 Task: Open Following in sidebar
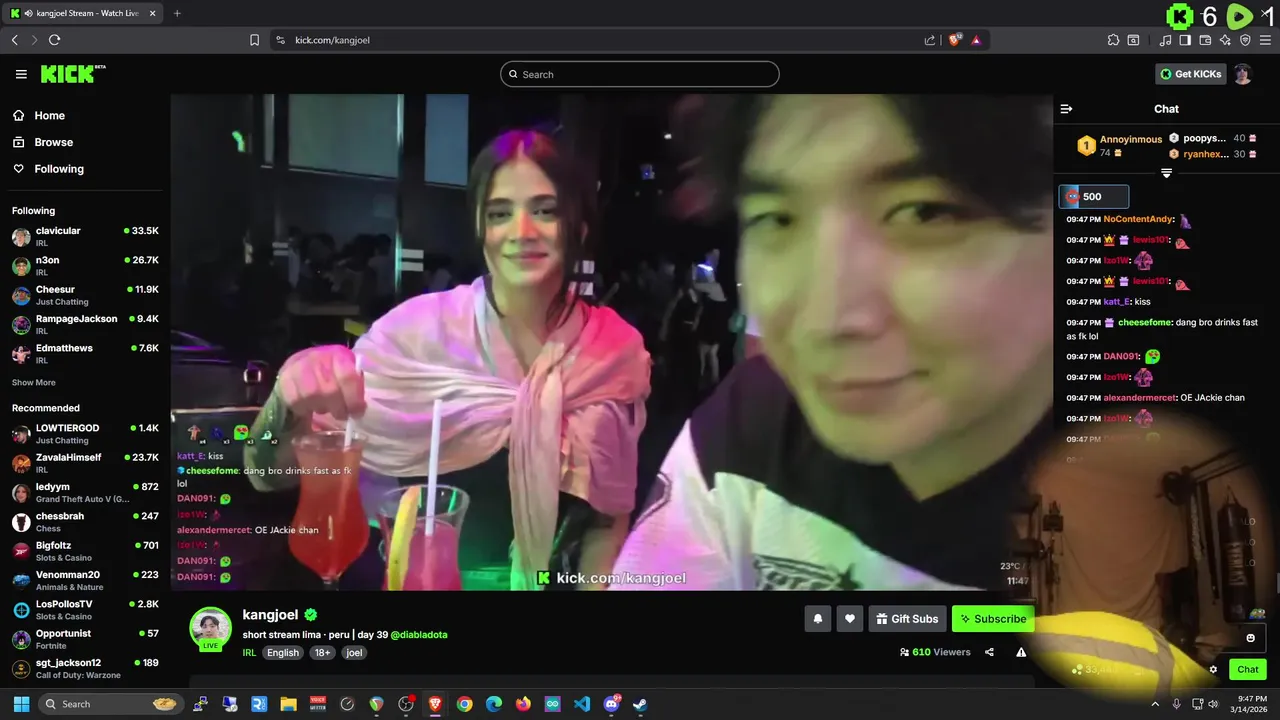(59, 169)
